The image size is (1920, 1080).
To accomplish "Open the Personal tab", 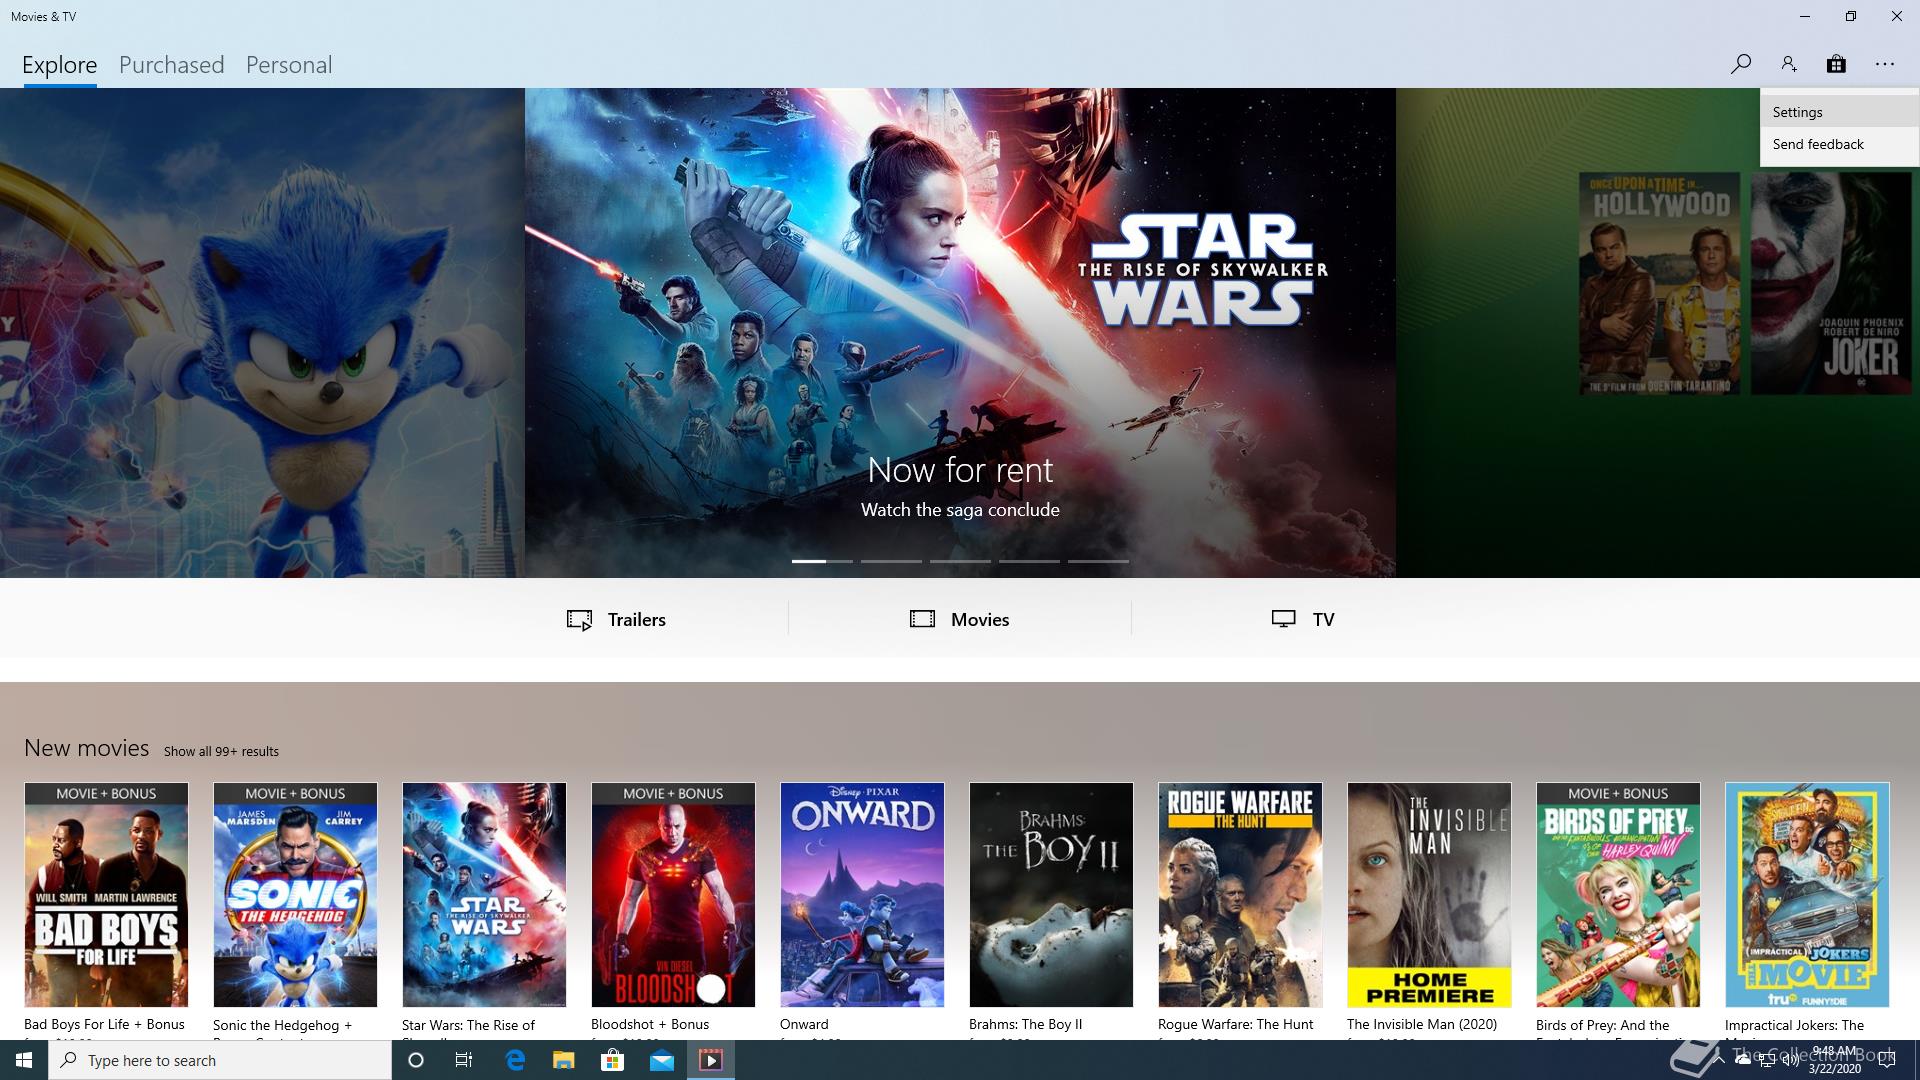I will tap(289, 65).
